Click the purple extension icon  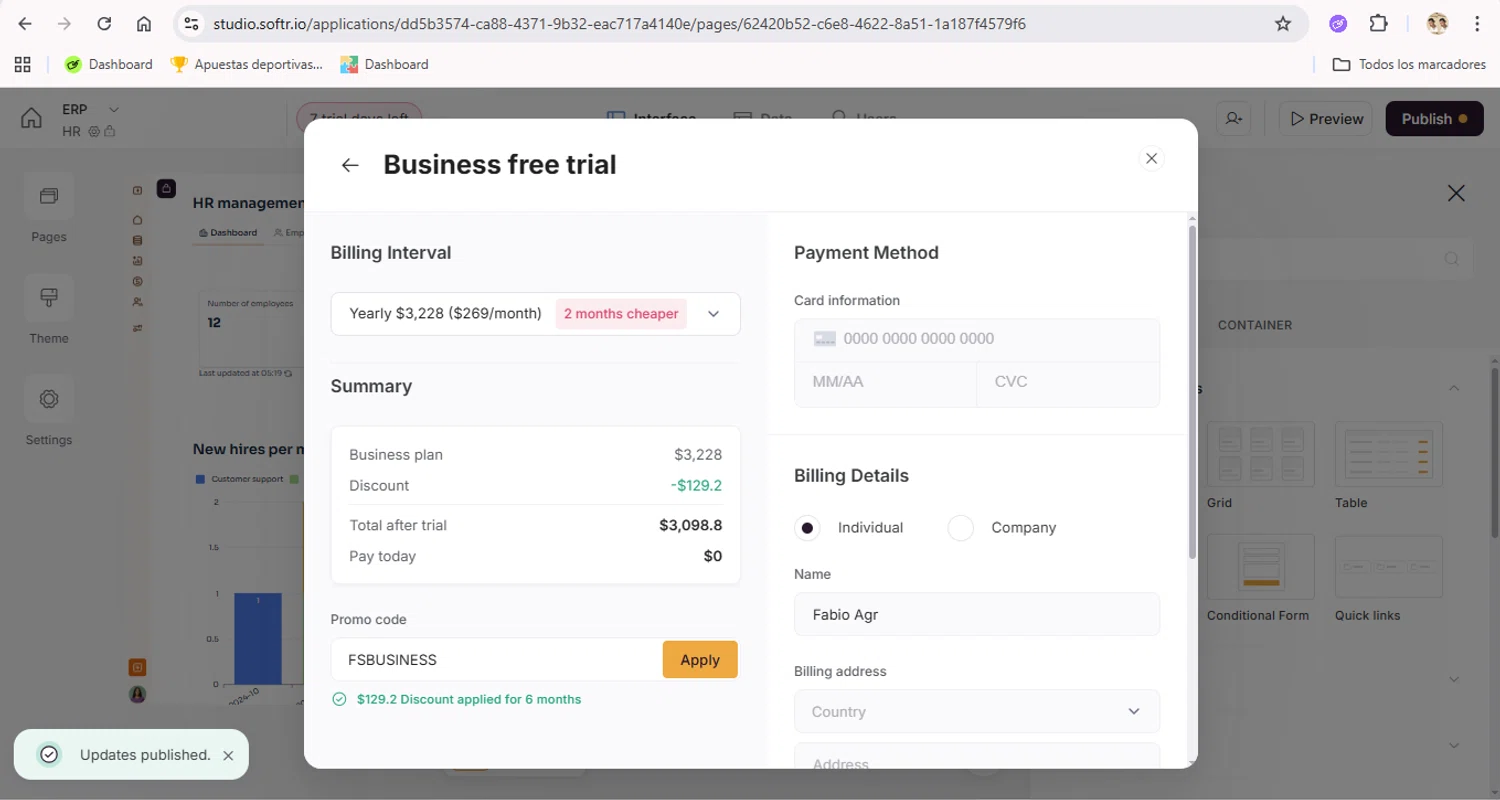click(x=1338, y=24)
